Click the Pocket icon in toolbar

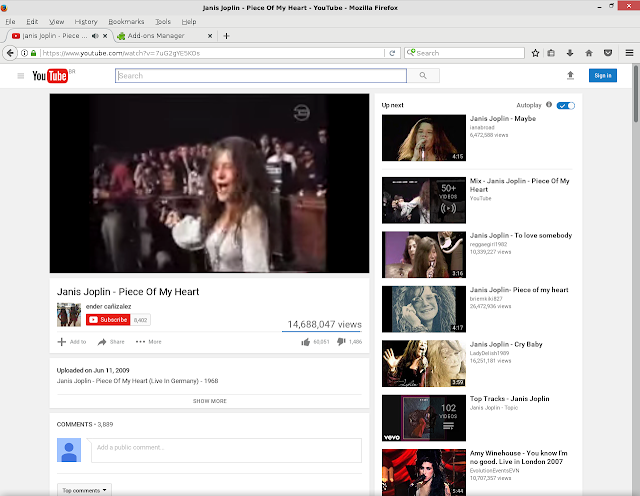pos(608,53)
